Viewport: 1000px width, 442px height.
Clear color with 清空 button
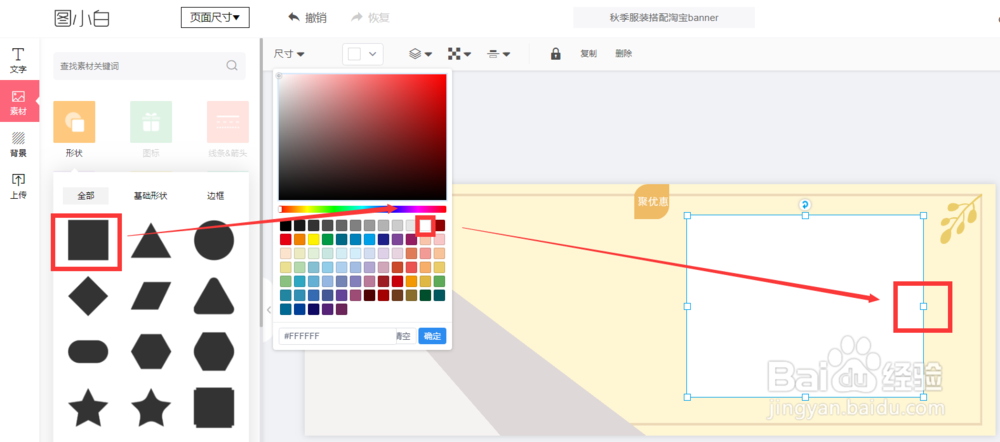tap(404, 336)
